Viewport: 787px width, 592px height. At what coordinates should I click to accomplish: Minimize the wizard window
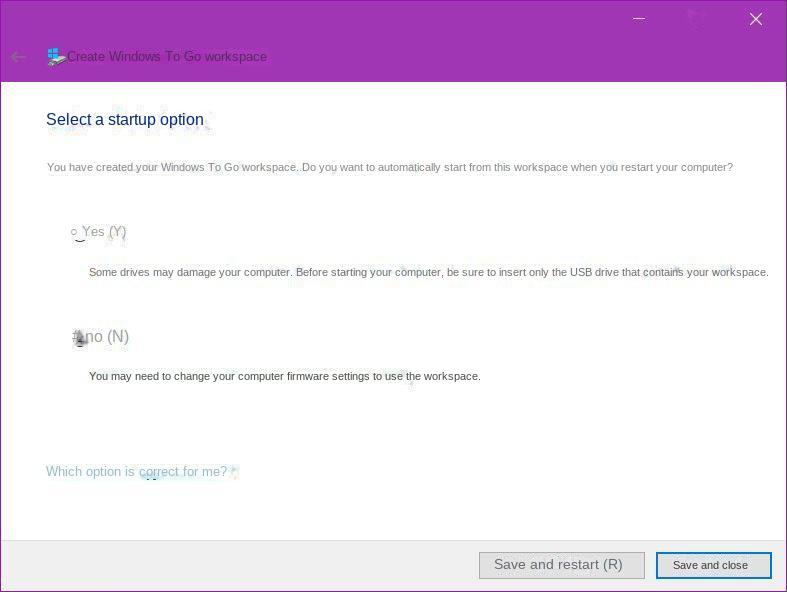pos(639,19)
